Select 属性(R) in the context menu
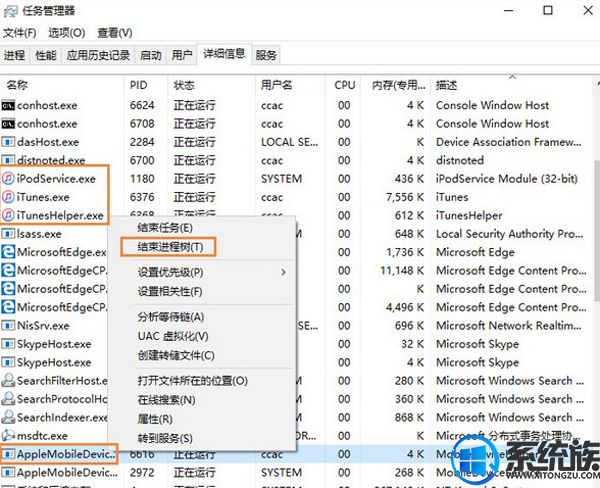The height and width of the screenshot is (488, 600). (x=155, y=419)
